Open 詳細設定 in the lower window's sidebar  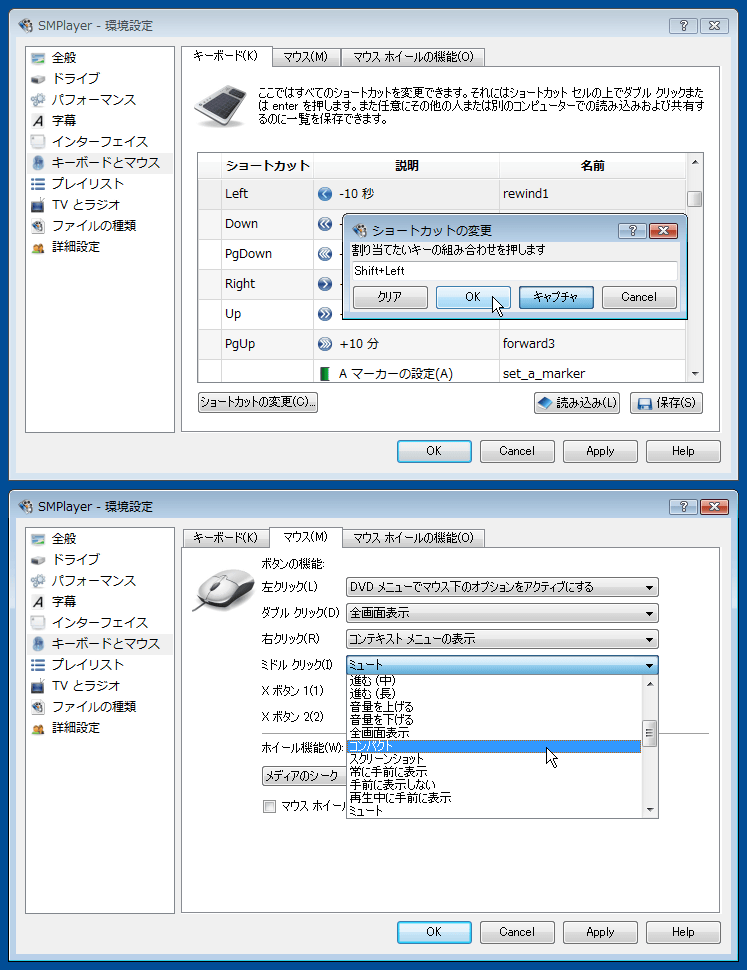(75, 728)
